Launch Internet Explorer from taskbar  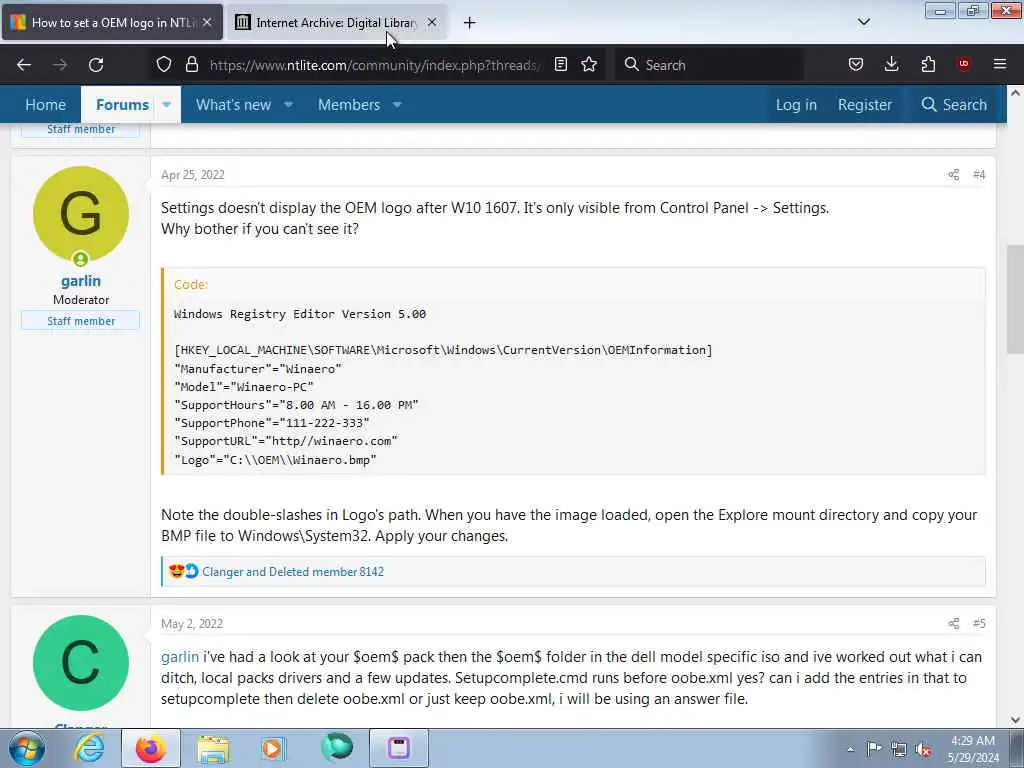[x=89, y=748]
